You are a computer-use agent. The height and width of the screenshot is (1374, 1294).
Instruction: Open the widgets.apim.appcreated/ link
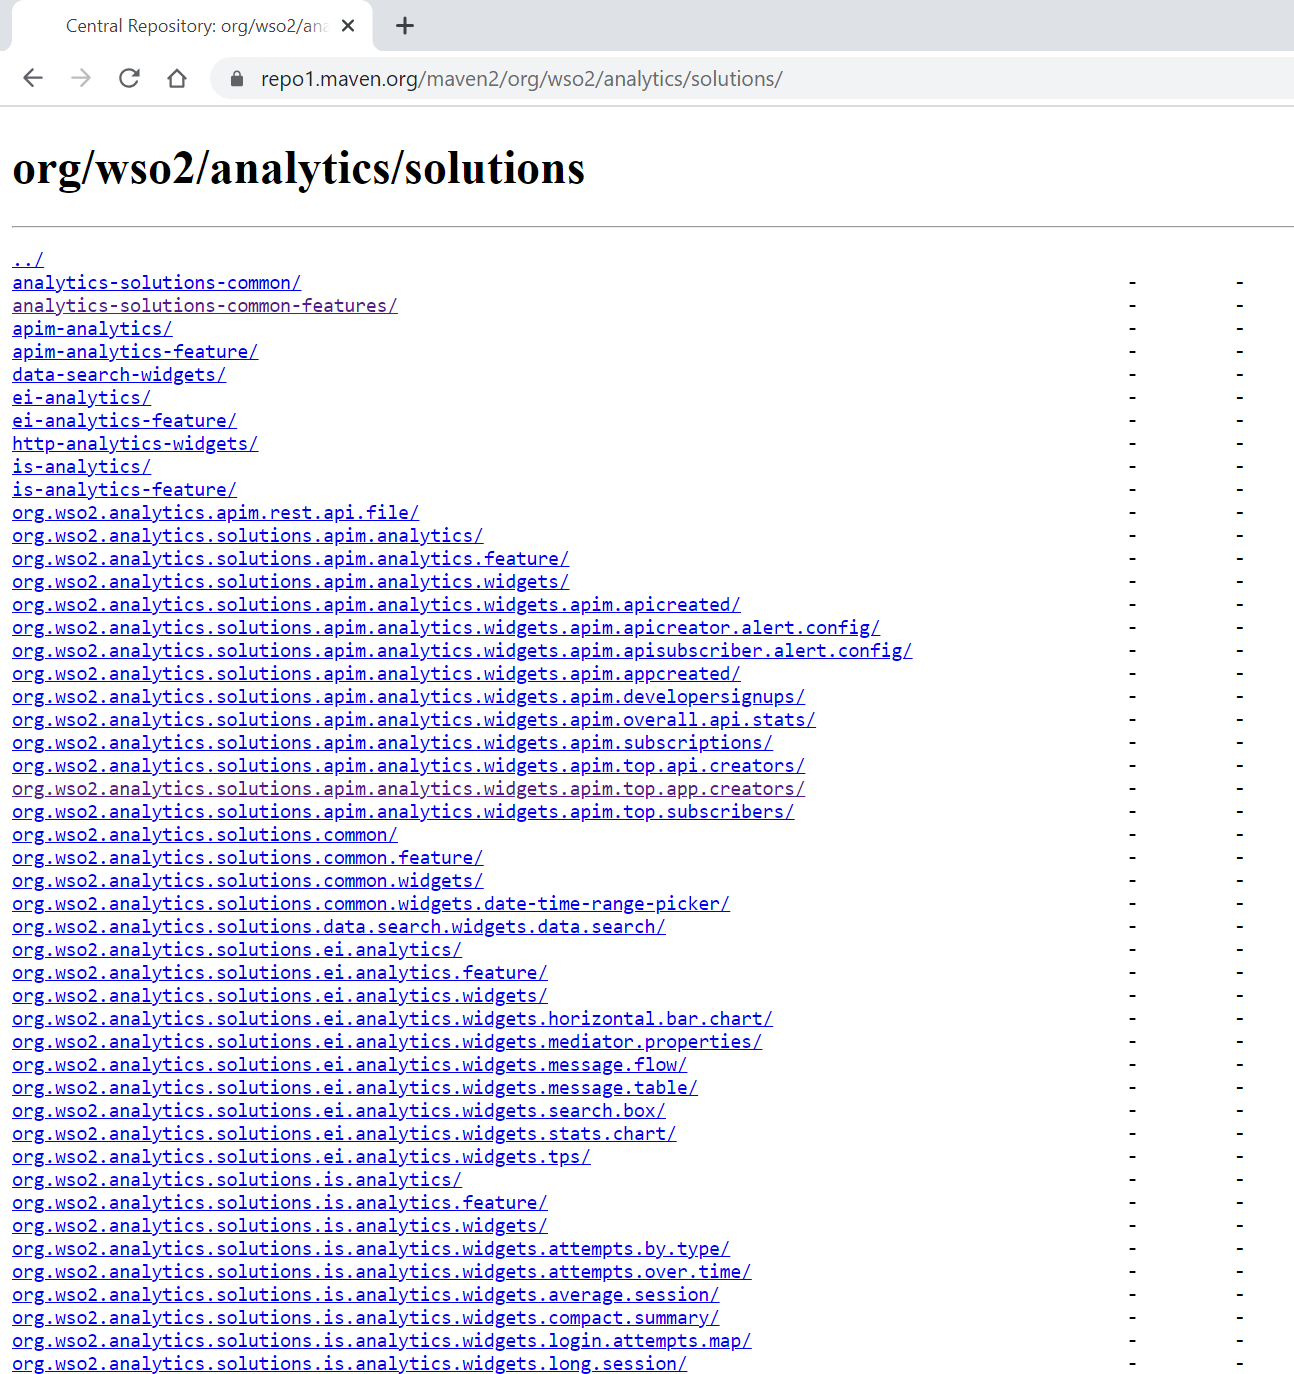click(376, 674)
